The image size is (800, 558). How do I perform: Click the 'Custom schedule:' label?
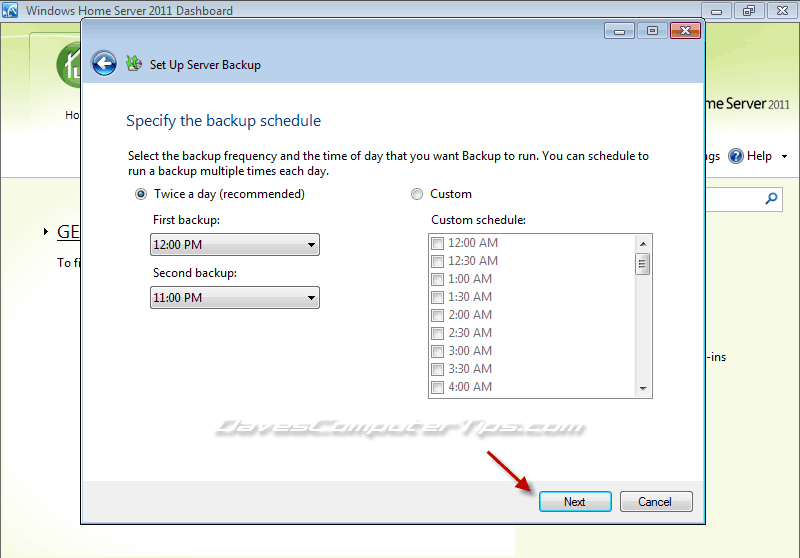click(479, 220)
